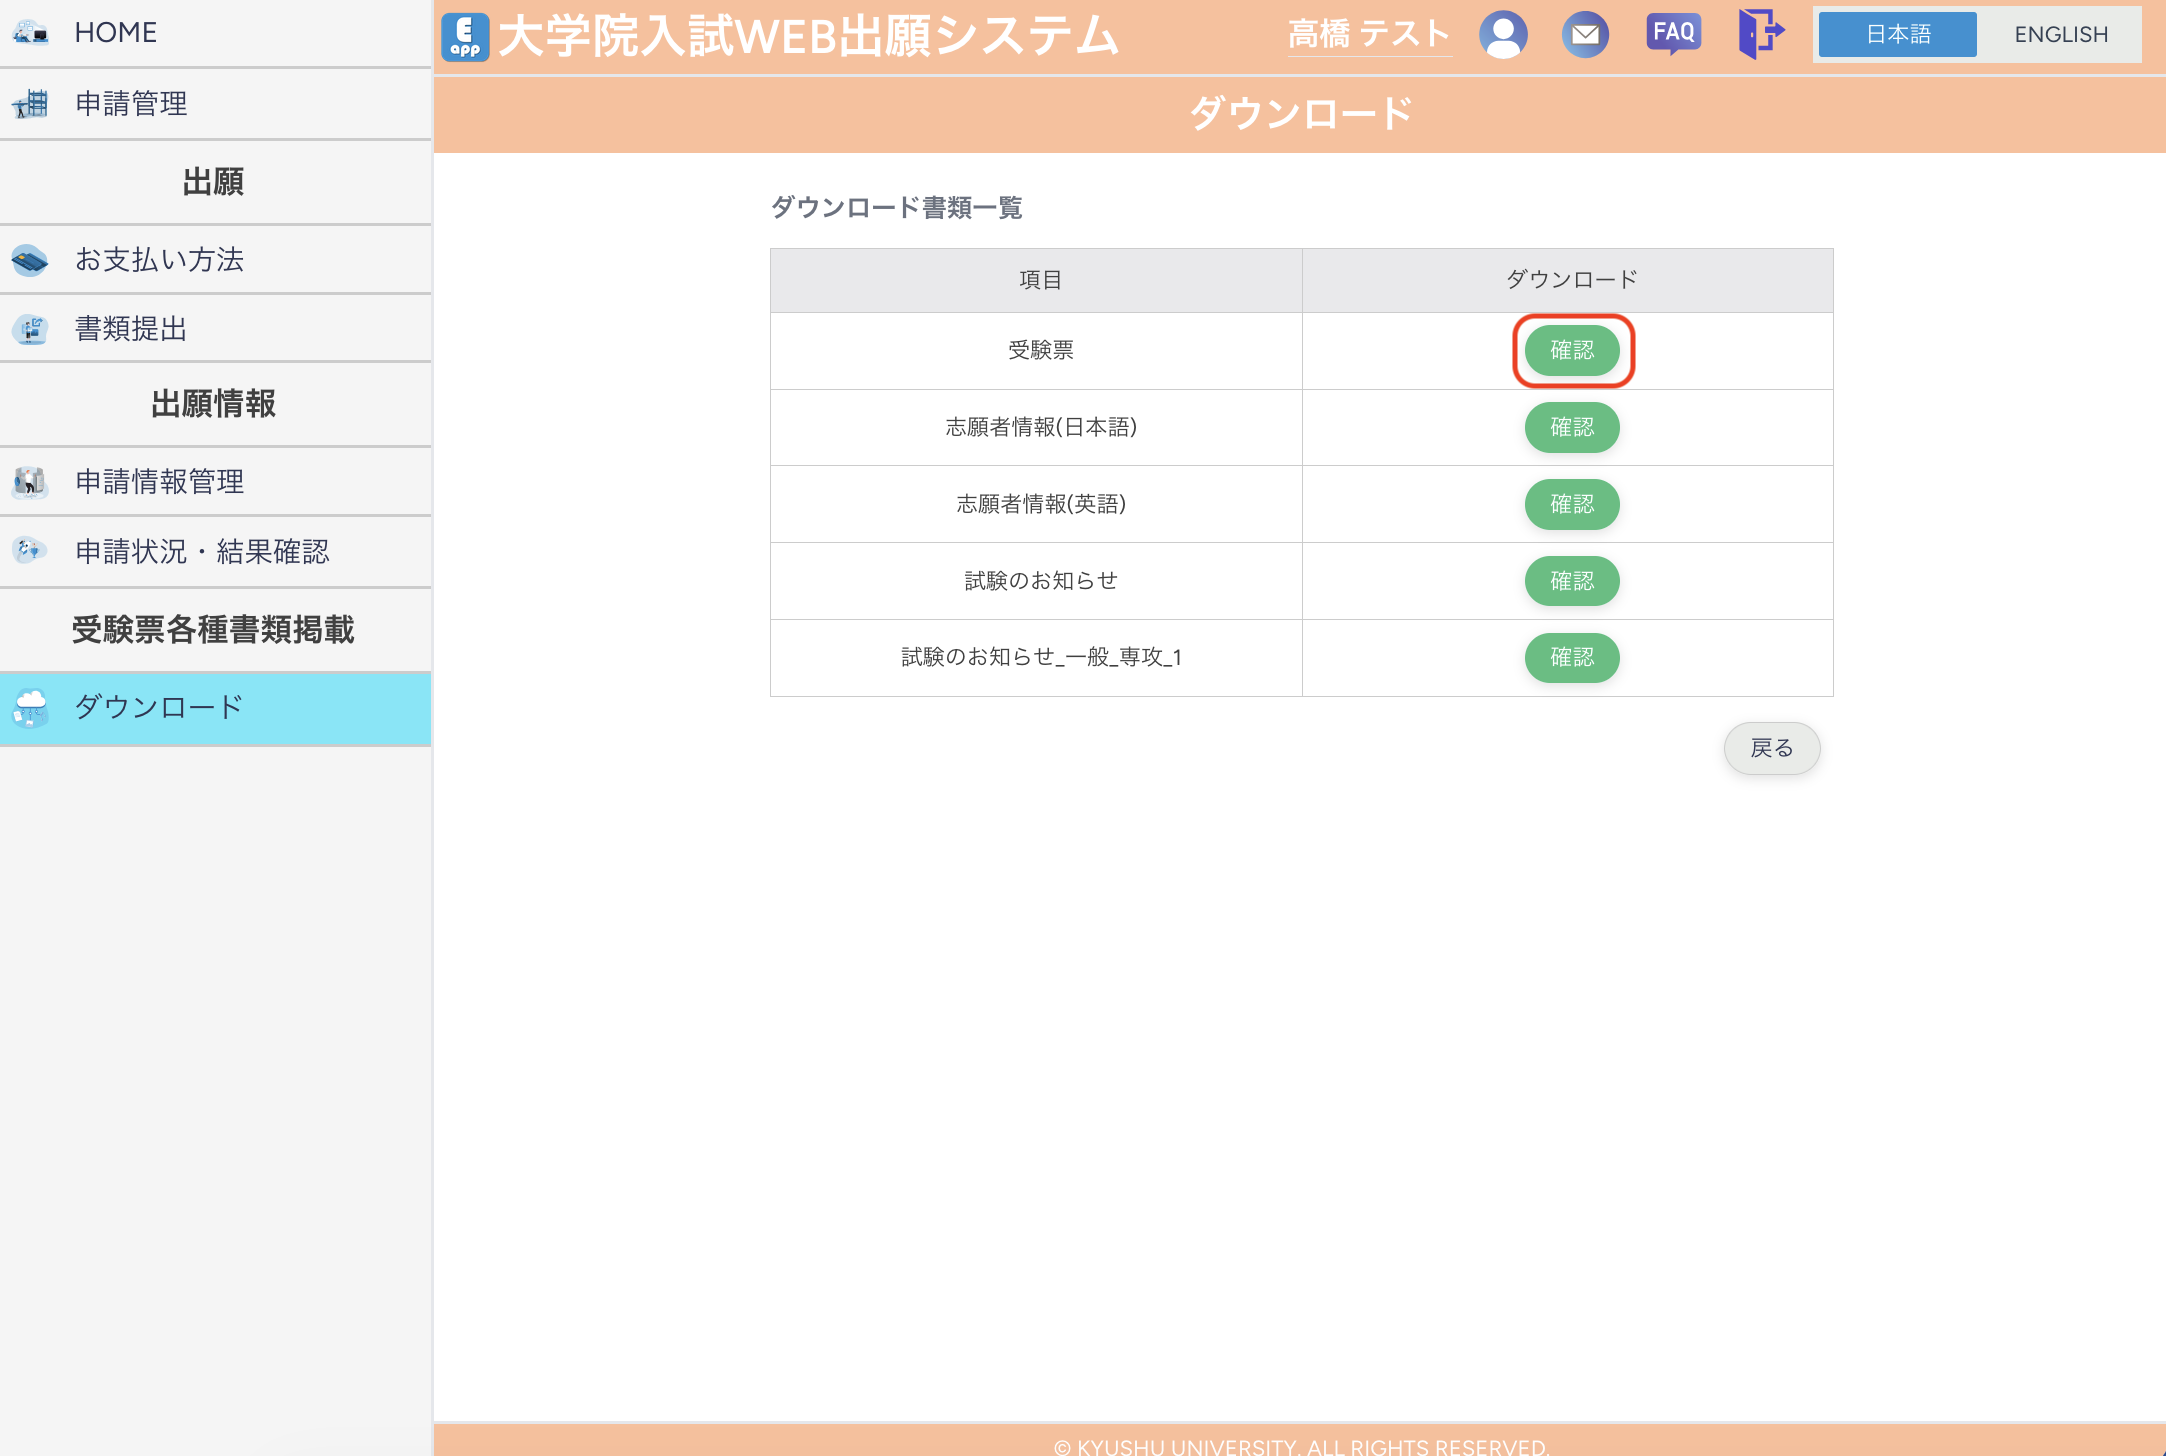This screenshot has width=2166, height=1456.
Task: Switch the language to ENGLISH
Action: click(x=2059, y=33)
